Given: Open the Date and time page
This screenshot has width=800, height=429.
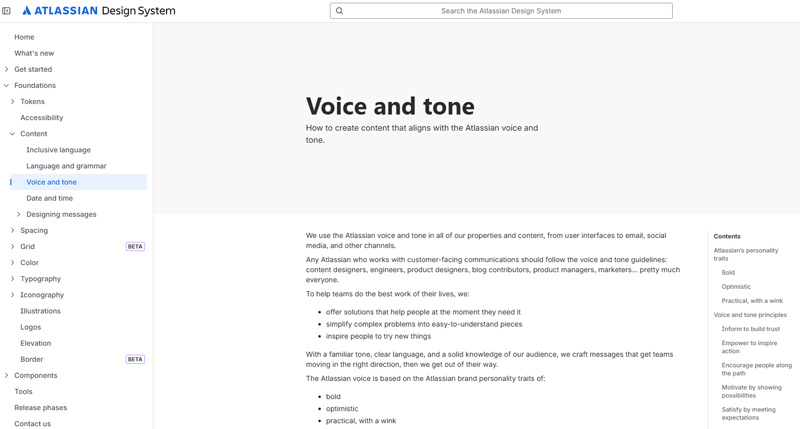Looking at the screenshot, I should tap(49, 198).
